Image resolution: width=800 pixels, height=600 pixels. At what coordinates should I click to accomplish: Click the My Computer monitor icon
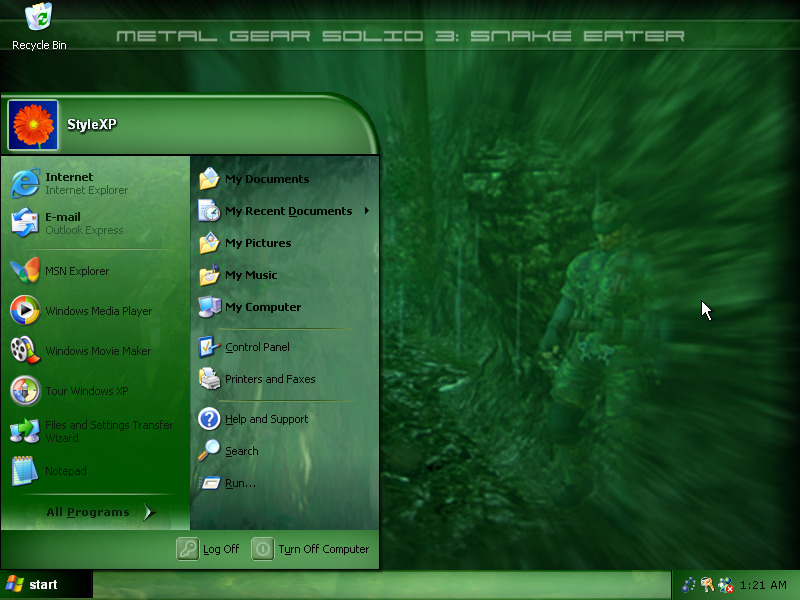[x=209, y=307]
